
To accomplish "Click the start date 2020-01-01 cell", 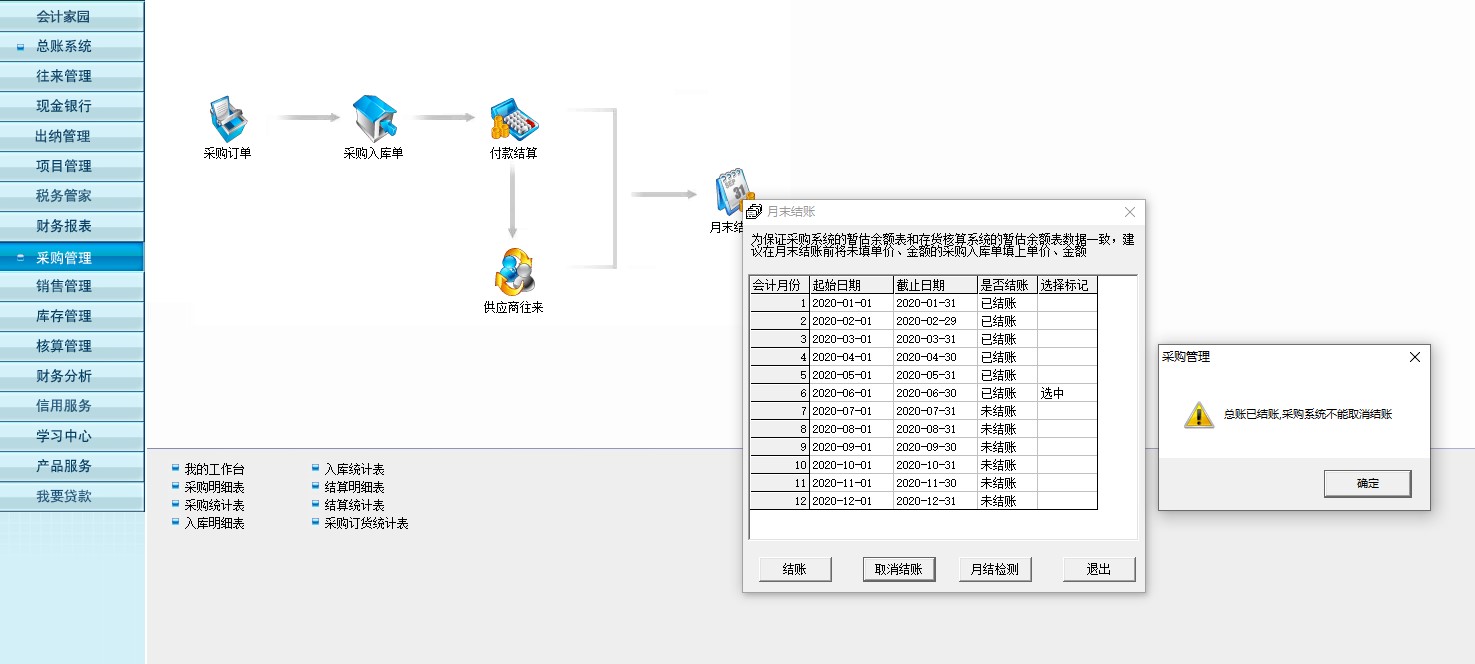I will pos(852,303).
